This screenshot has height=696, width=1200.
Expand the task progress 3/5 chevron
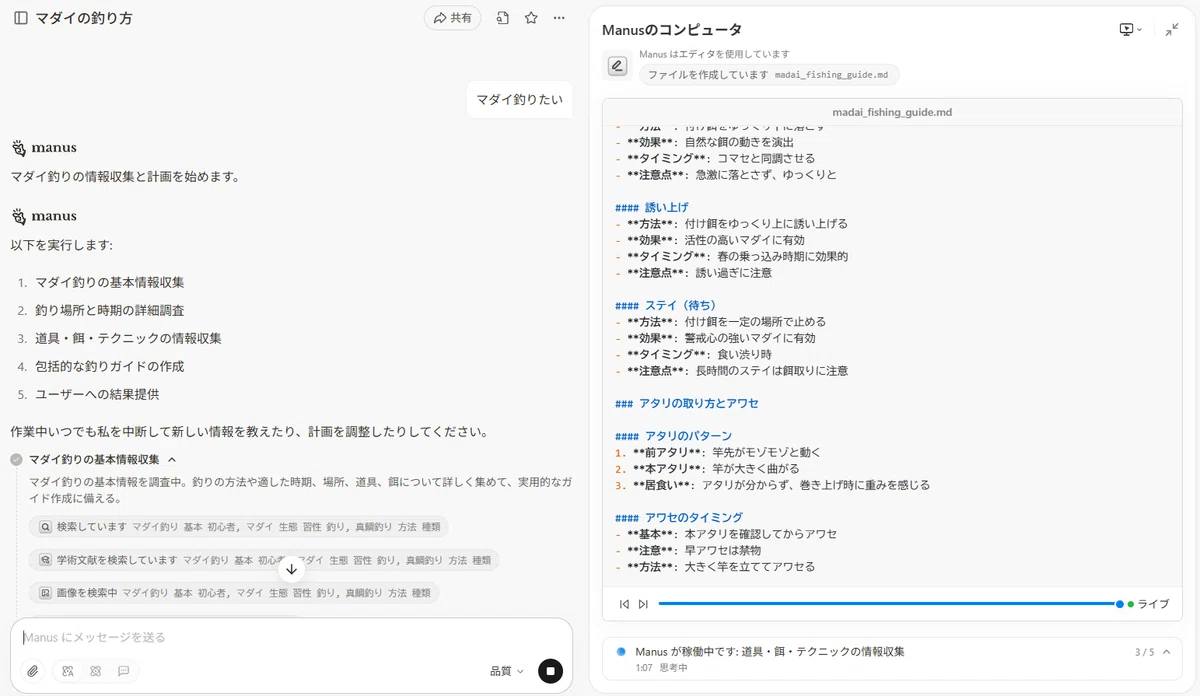(x=1166, y=652)
